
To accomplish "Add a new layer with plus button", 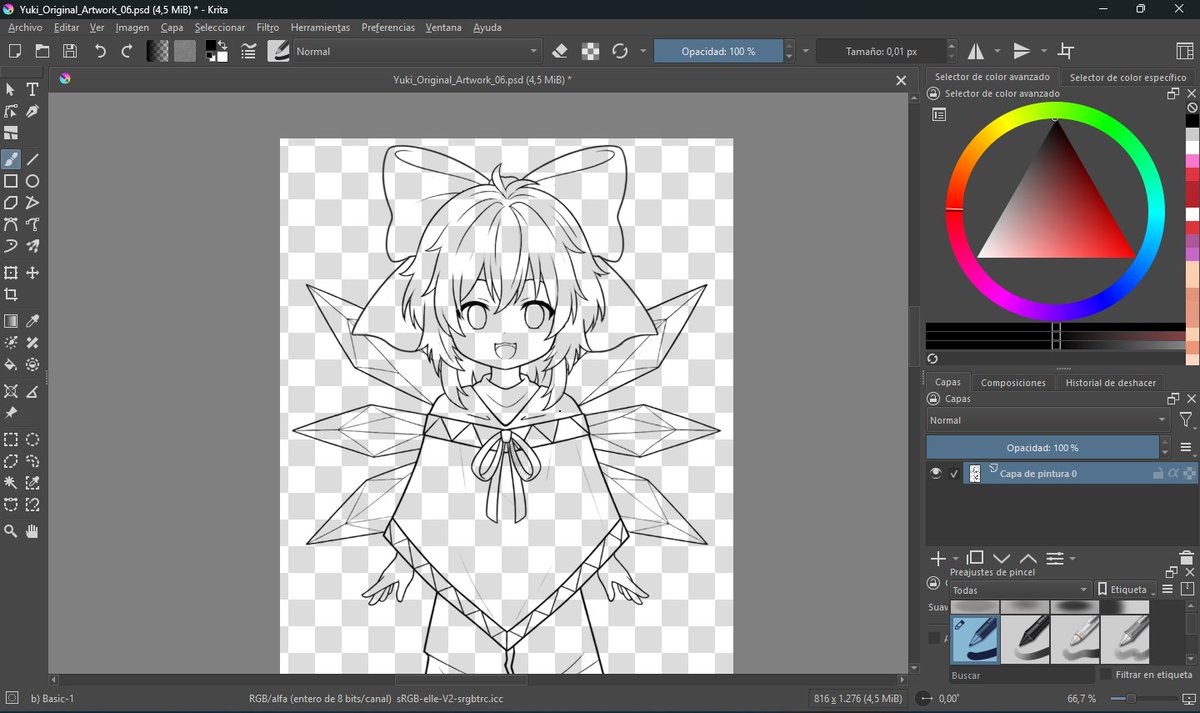I will (x=938, y=558).
